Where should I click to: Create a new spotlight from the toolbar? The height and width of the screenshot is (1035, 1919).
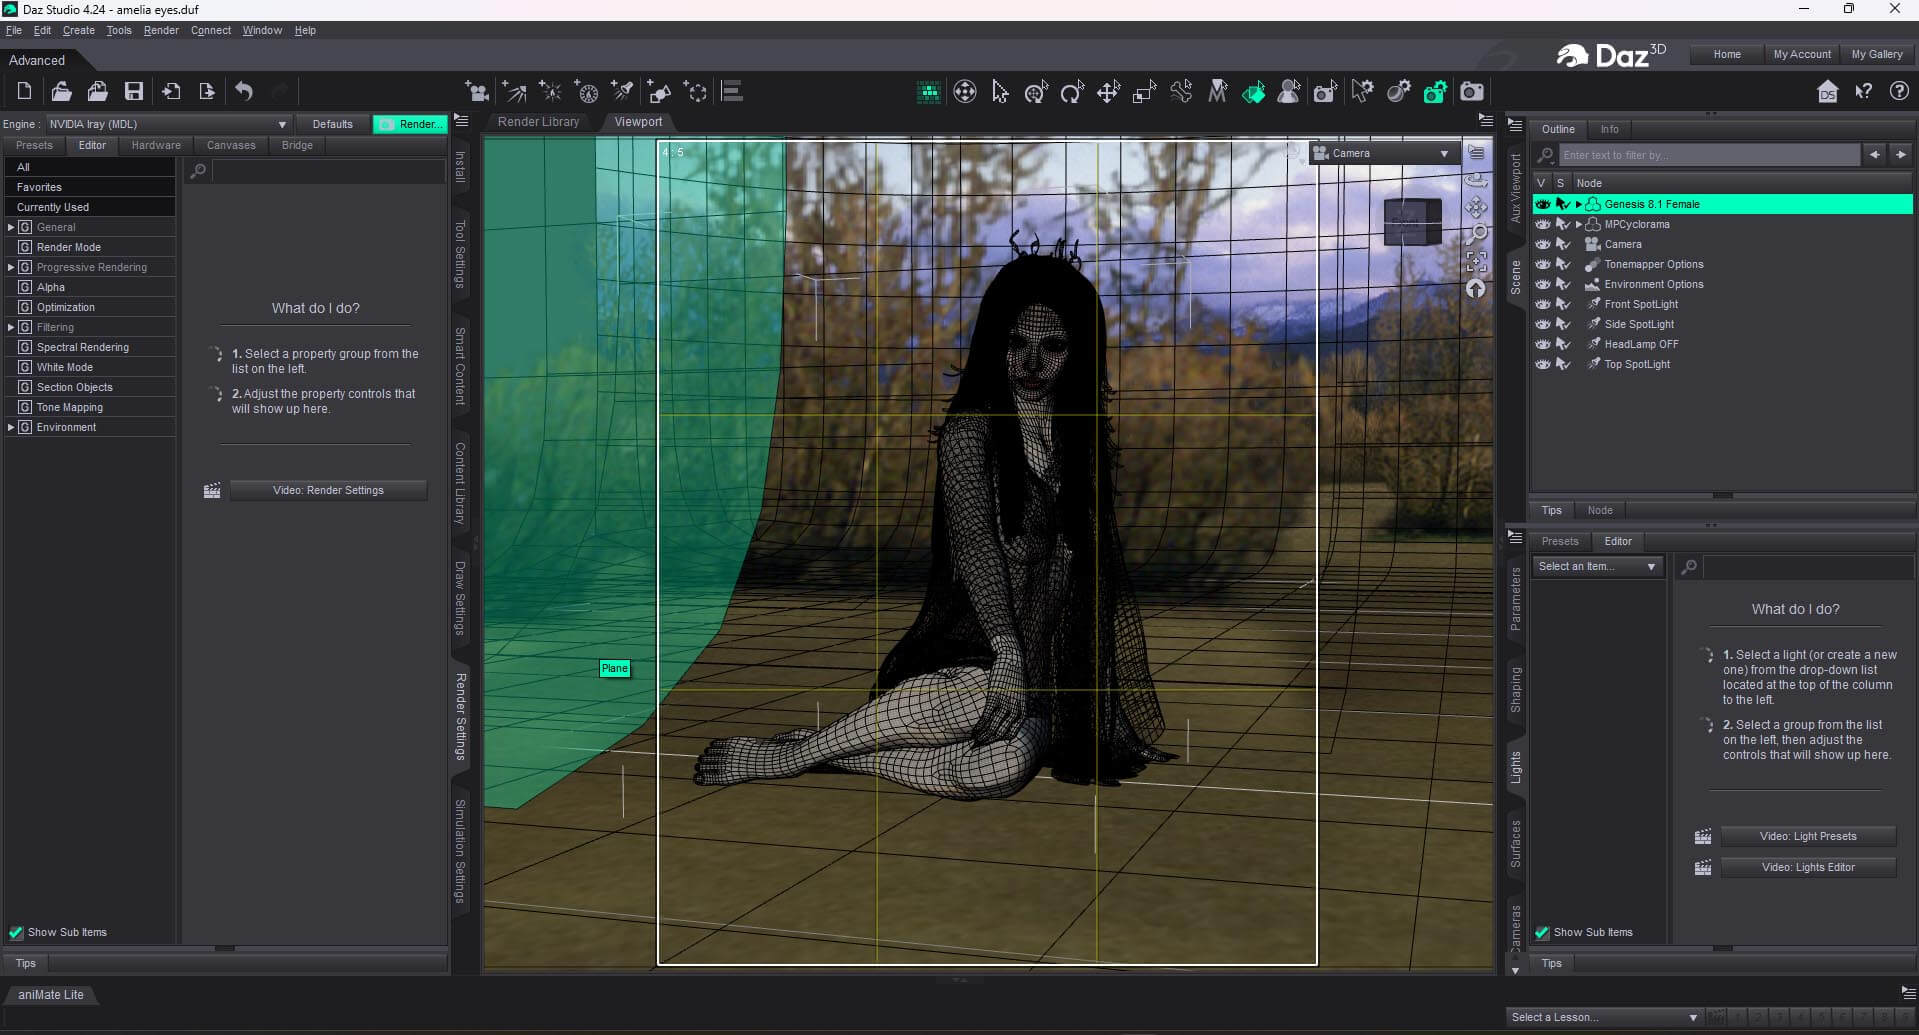[623, 92]
